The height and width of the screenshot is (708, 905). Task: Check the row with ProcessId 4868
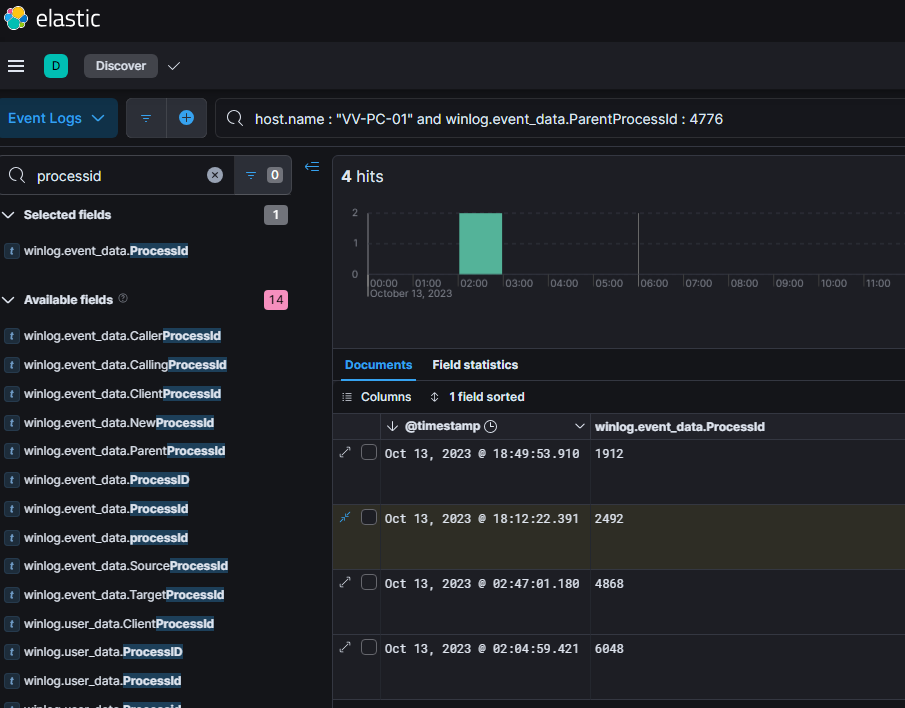coord(369,582)
